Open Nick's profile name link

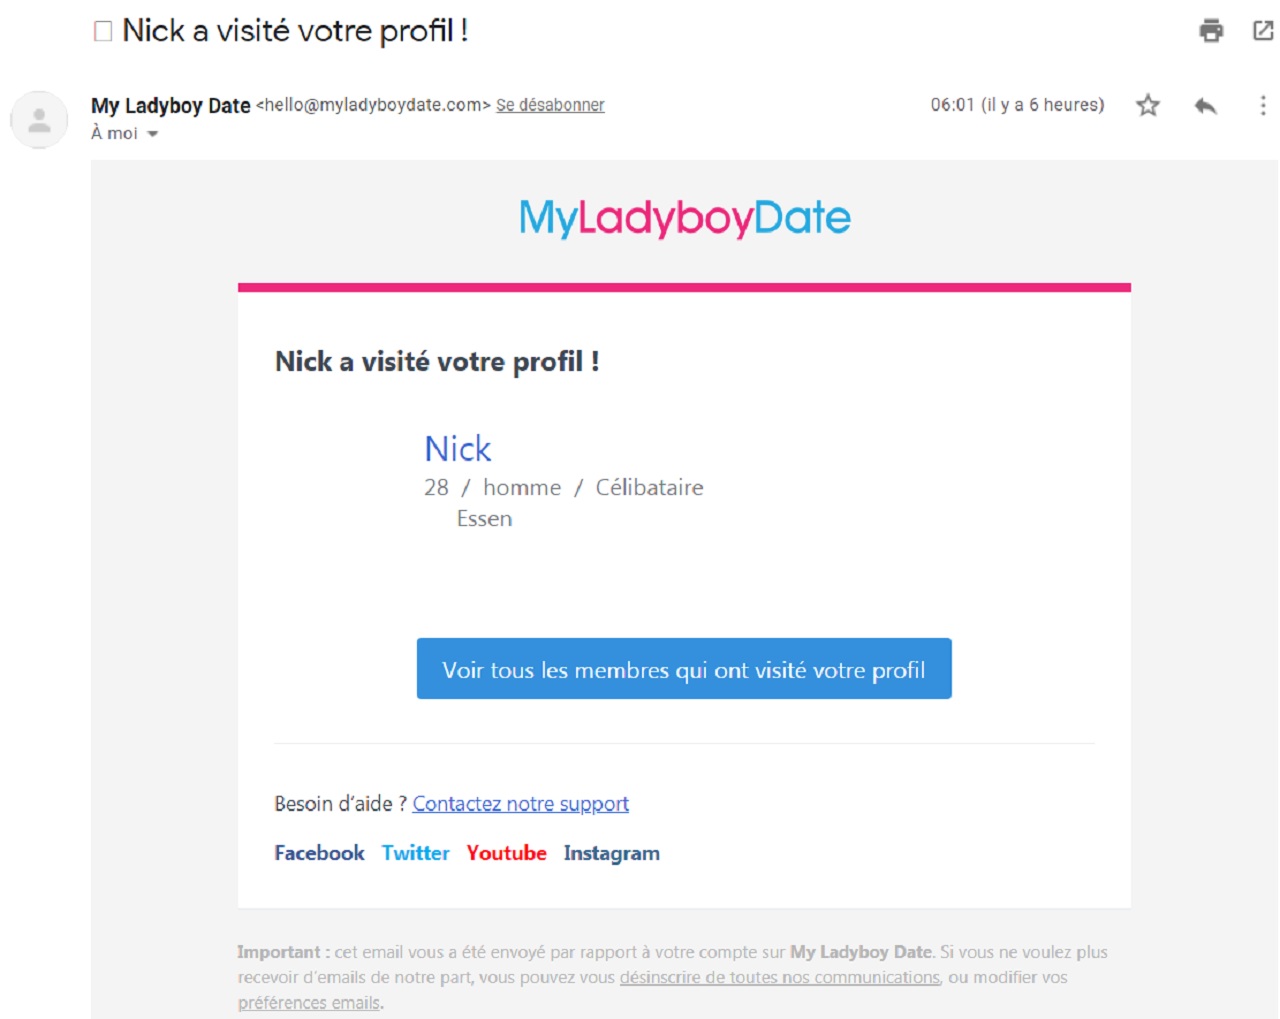457,449
